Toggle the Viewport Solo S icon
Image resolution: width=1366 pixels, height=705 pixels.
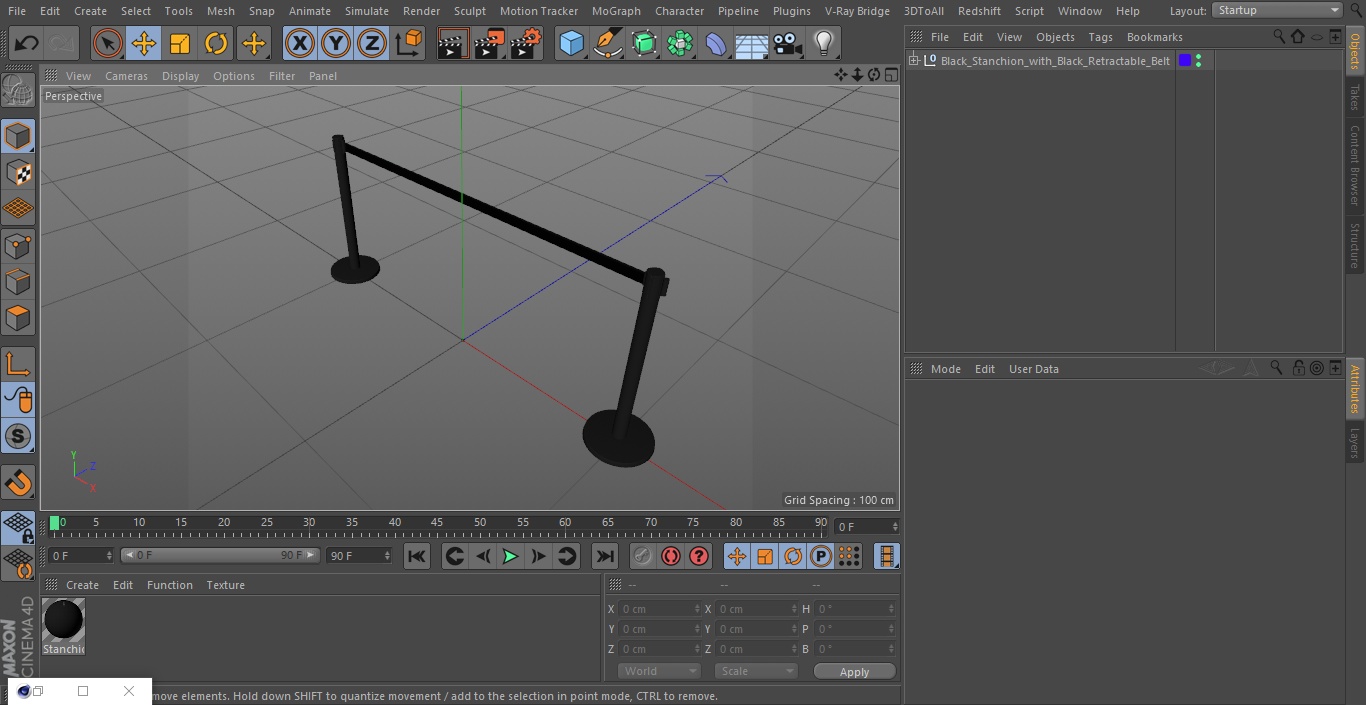click(x=18, y=436)
